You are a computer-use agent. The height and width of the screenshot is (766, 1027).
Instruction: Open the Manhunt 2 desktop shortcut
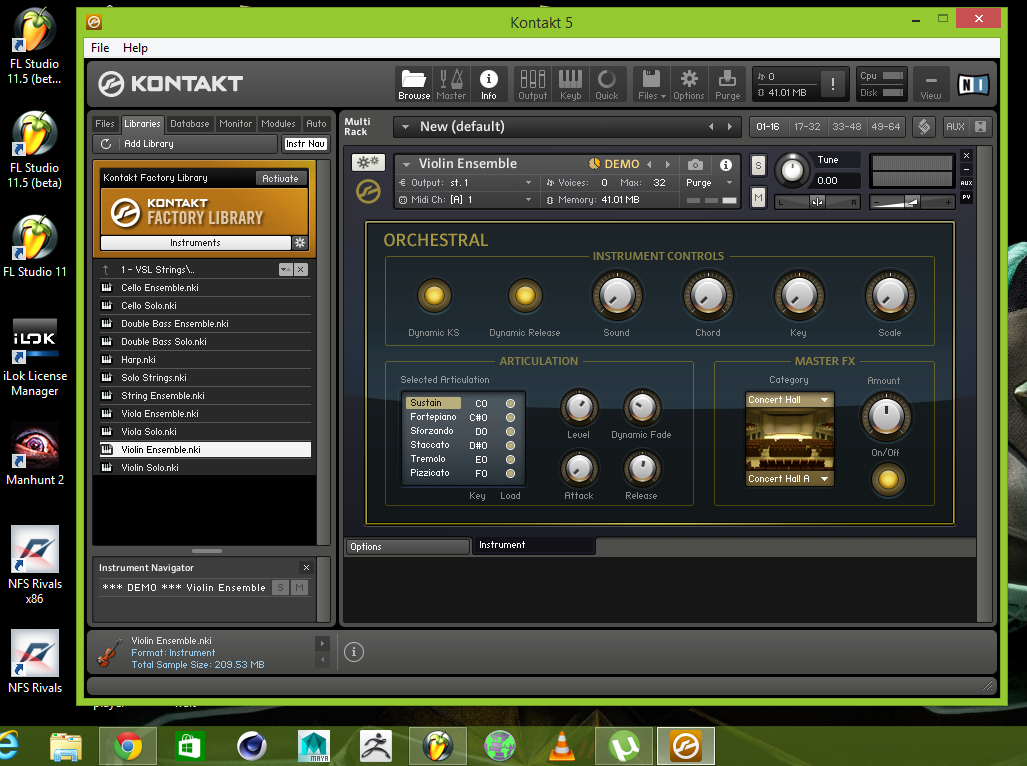(35, 454)
